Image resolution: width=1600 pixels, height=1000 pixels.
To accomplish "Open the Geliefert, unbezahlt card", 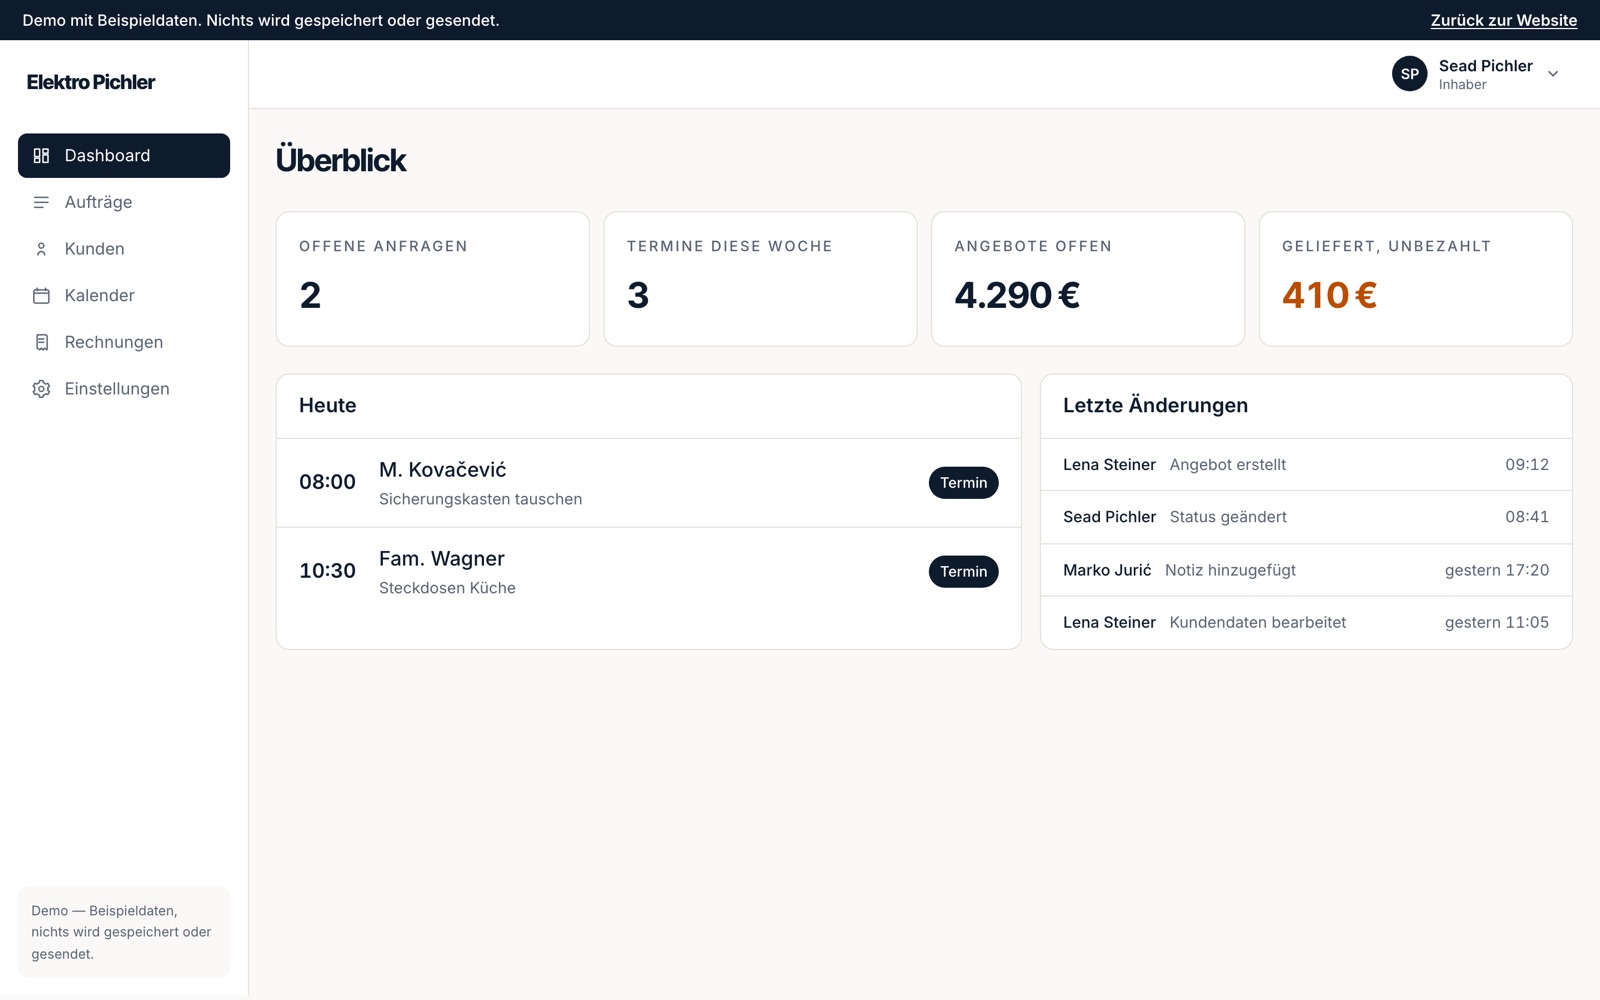I will [x=1415, y=279].
